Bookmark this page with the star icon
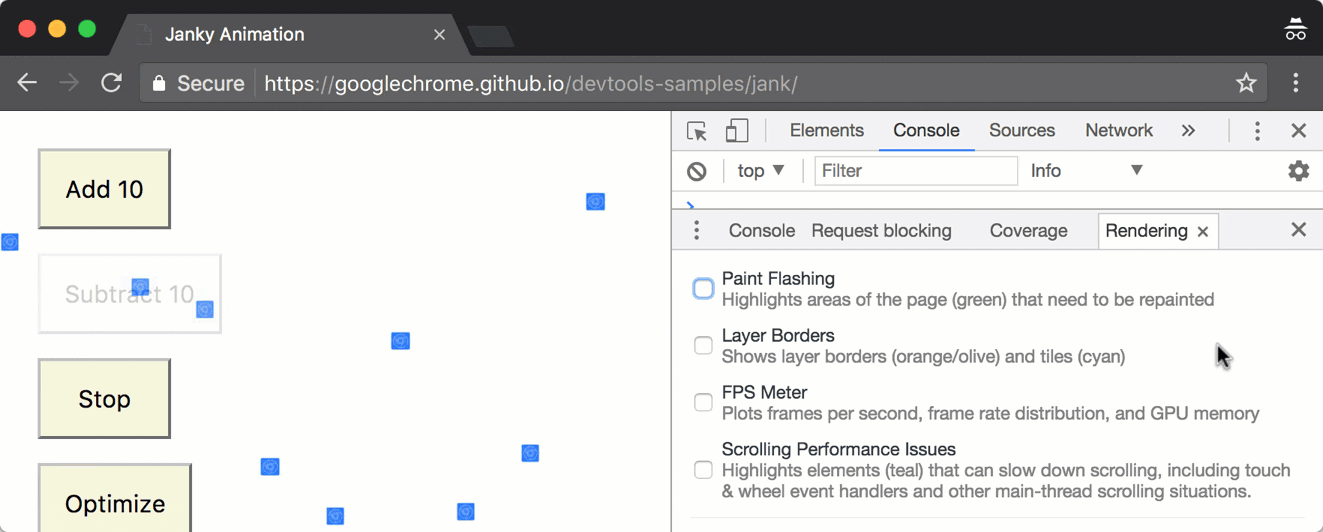 [x=1246, y=83]
